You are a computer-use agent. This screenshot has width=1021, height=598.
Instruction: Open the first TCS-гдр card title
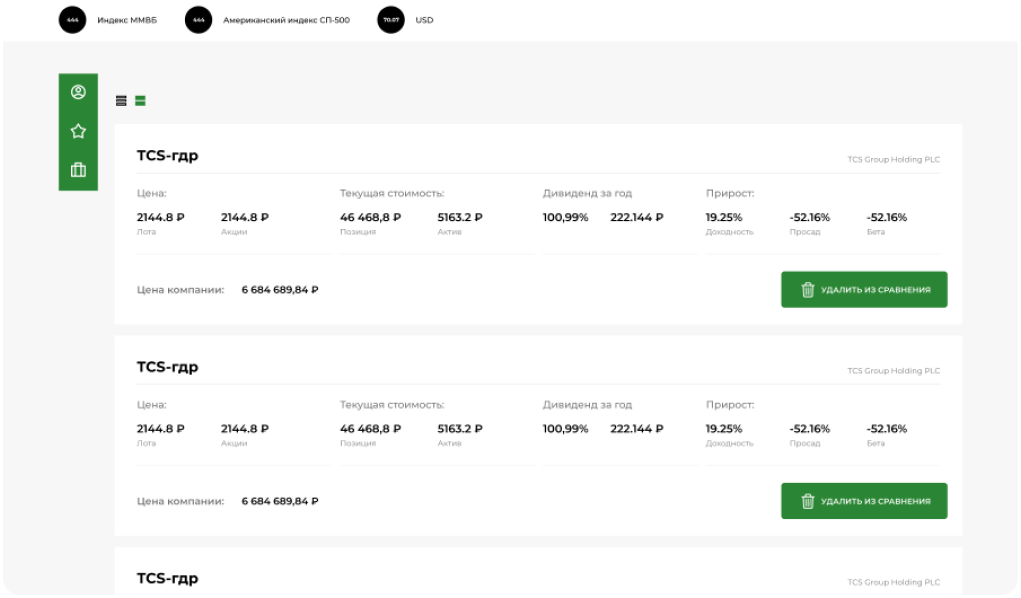(167, 156)
